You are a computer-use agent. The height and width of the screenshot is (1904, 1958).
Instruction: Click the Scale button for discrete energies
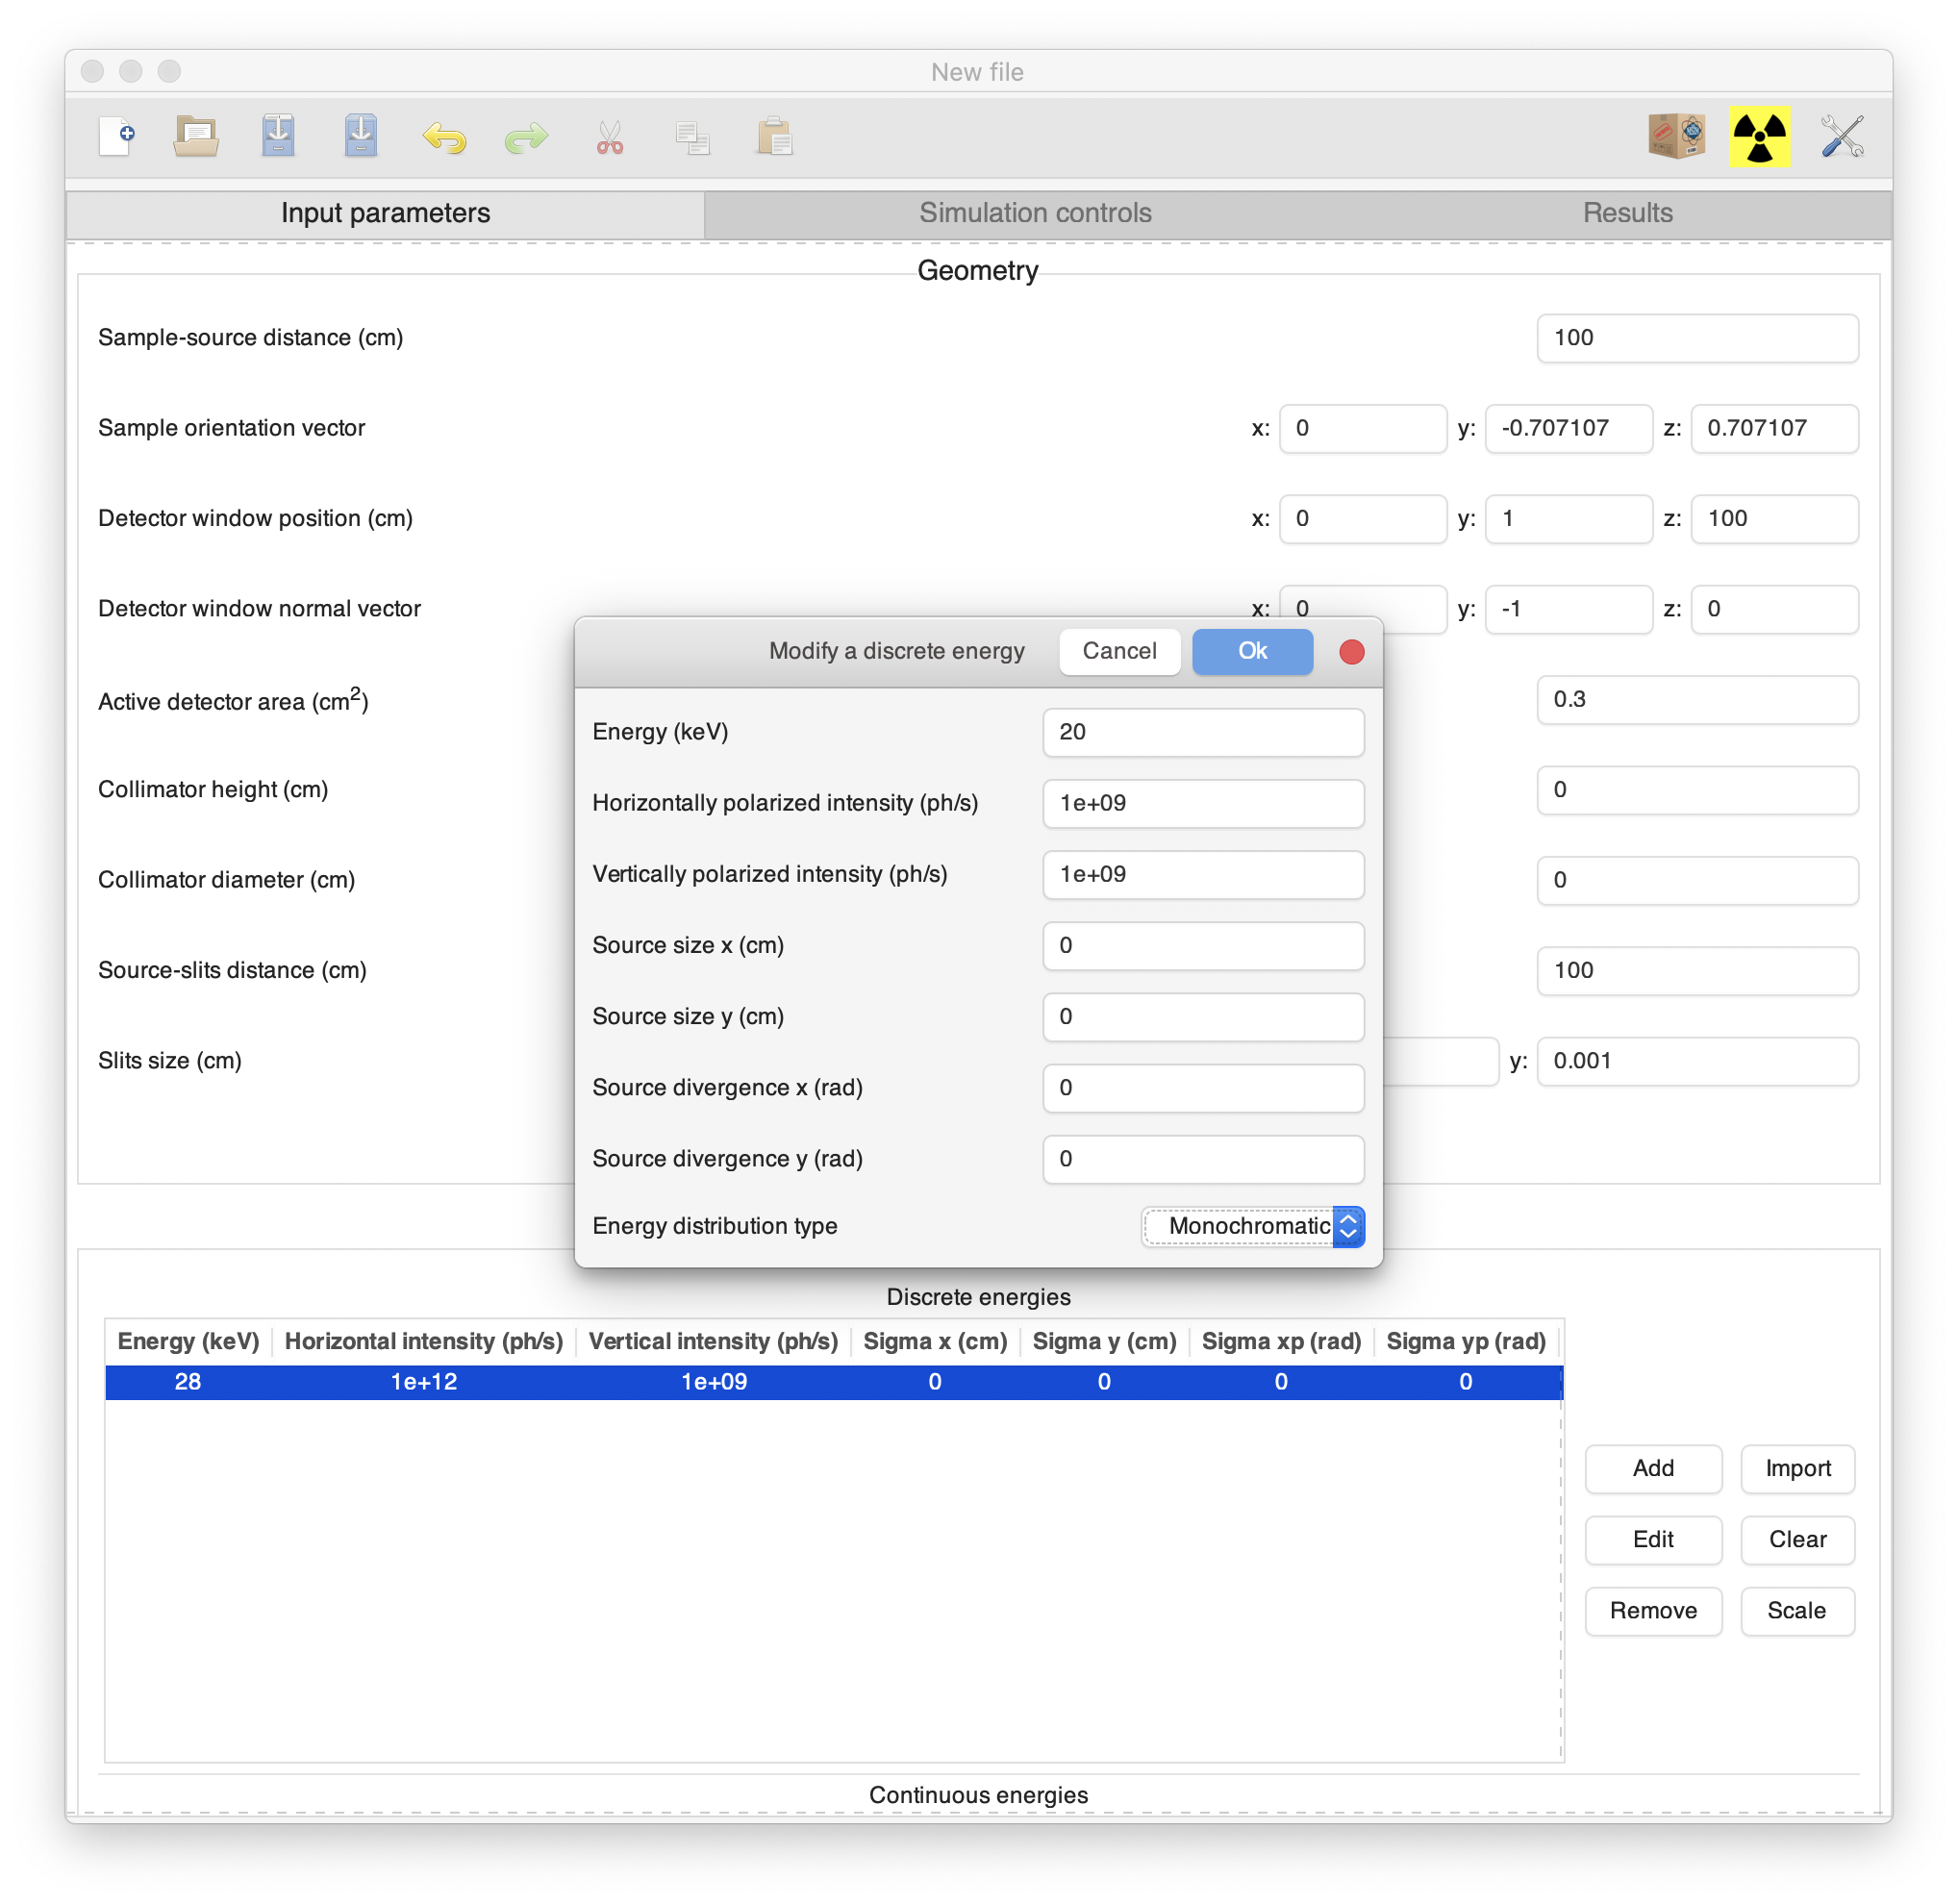pos(1799,1611)
